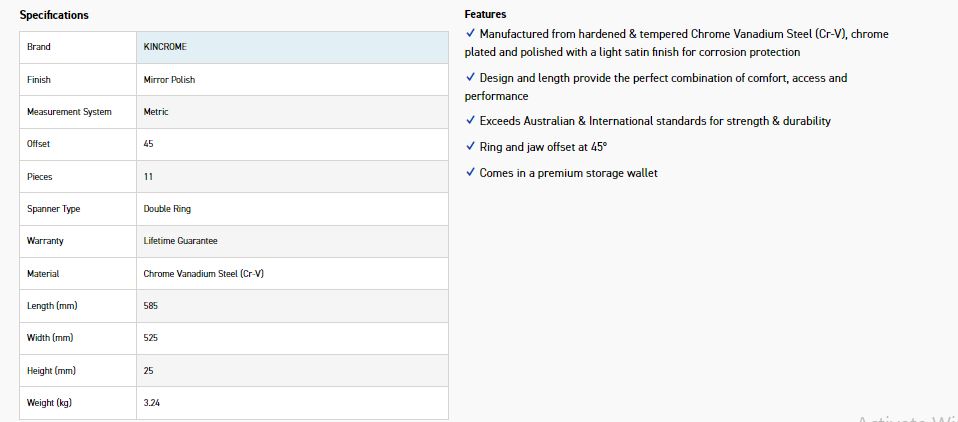Click the Pieces row label
This screenshot has height=422, width=958.
coord(40,177)
